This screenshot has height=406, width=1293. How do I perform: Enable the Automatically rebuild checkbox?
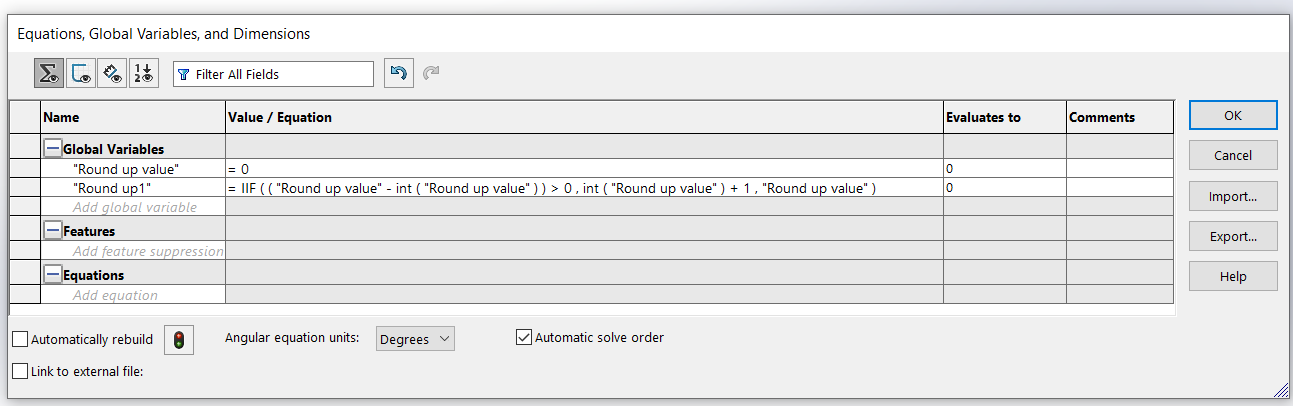(x=20, y=339)
